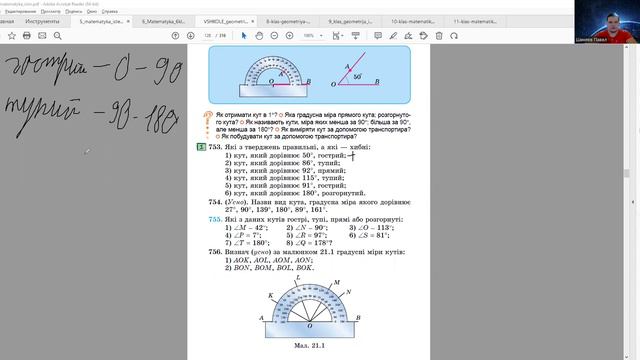Viewport: 640px width, 360px height.
Task: Send the file by email via the envelope icon
Action: tap(42, 36)
